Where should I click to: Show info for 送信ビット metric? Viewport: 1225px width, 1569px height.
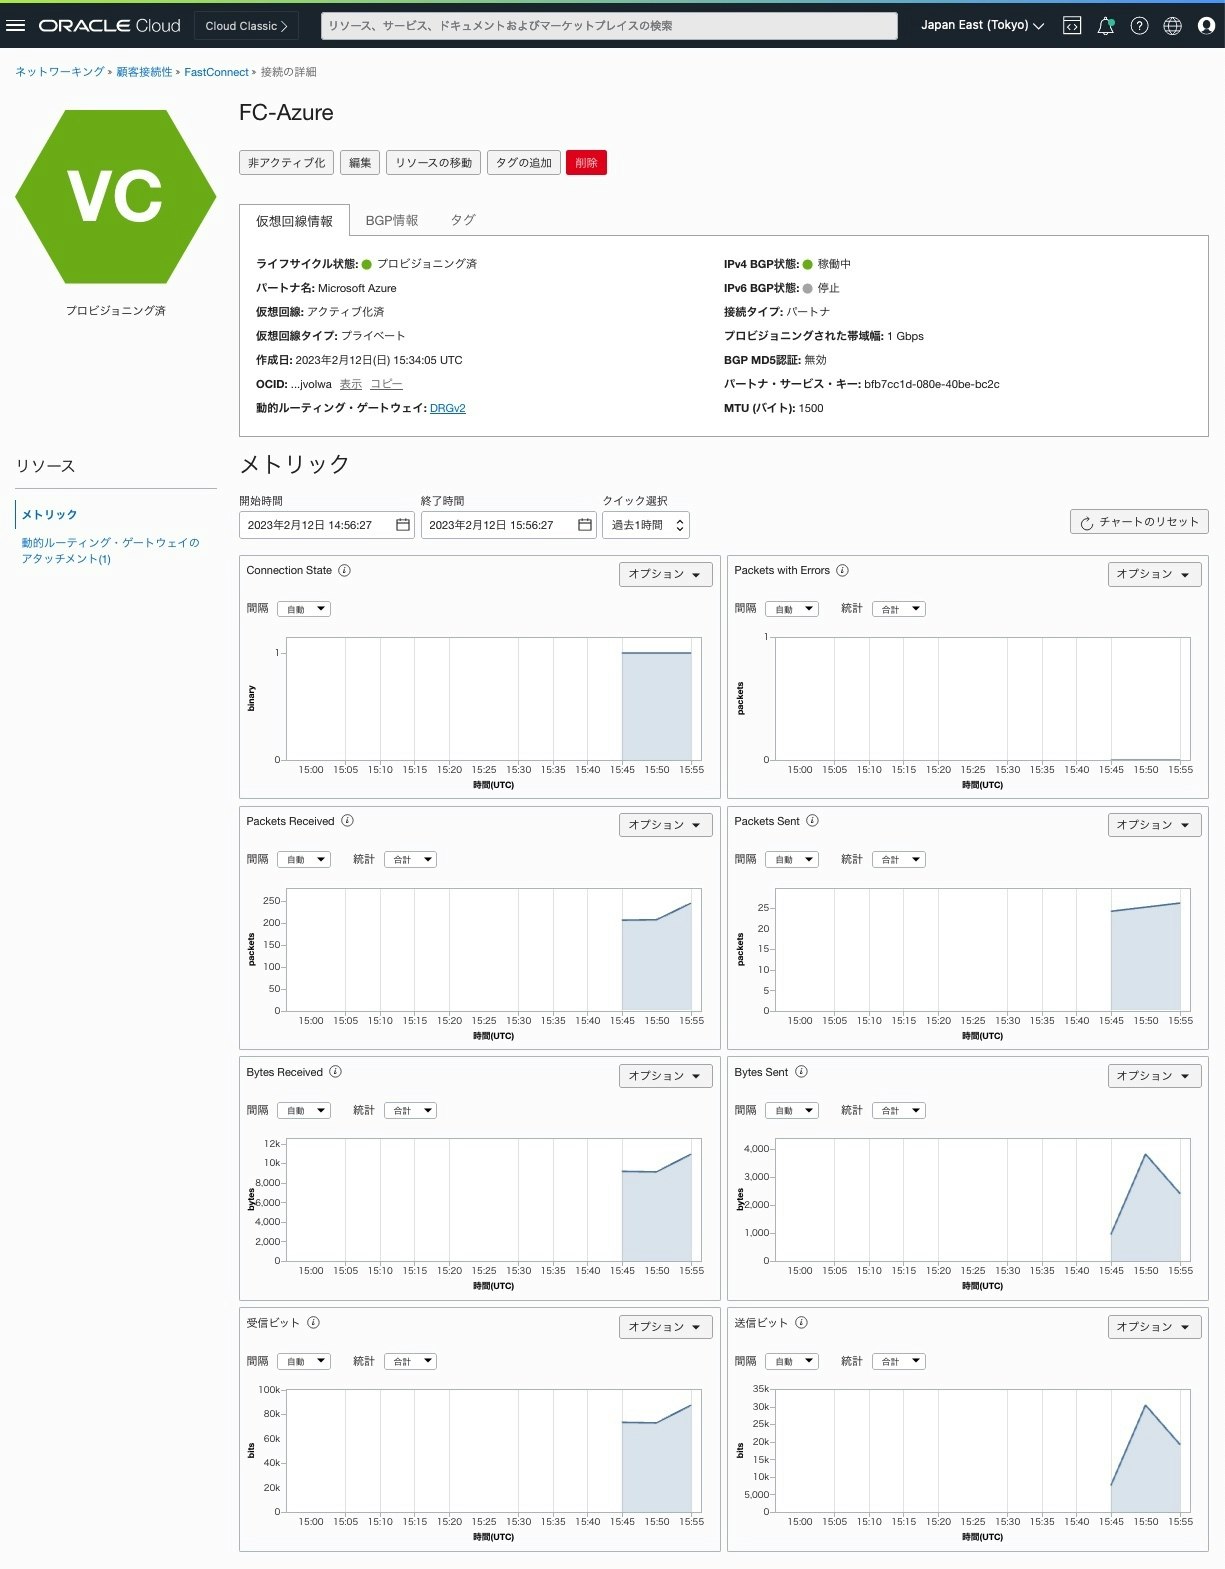801,1322
